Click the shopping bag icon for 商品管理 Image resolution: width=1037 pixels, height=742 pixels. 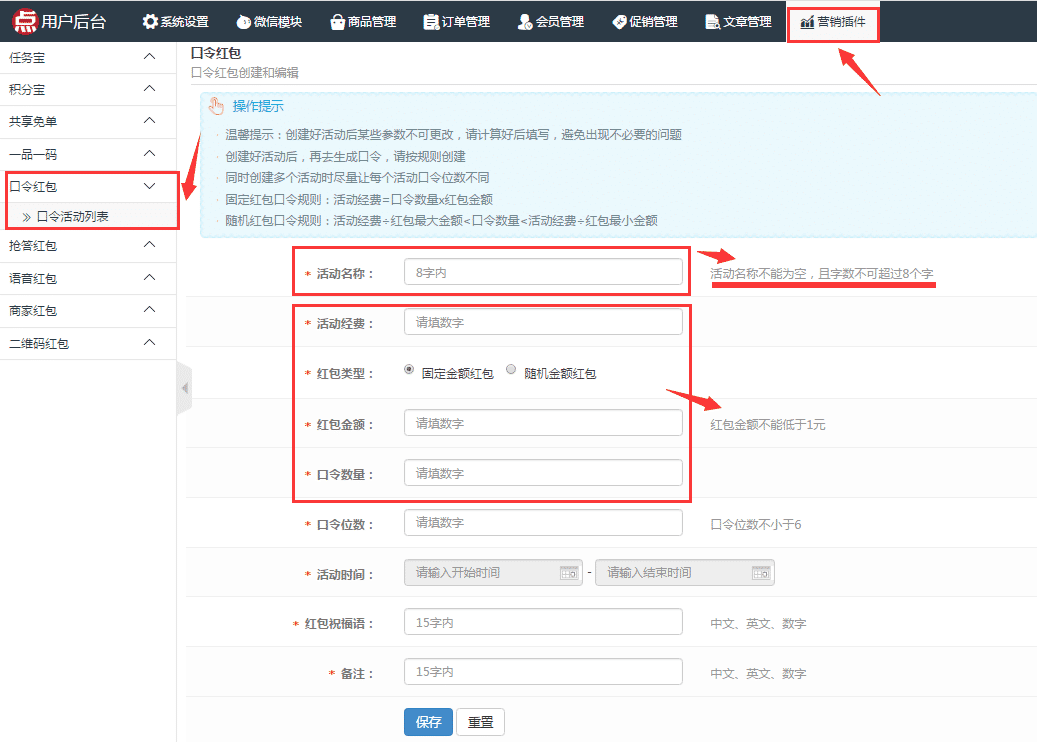(x=338, y=22)
